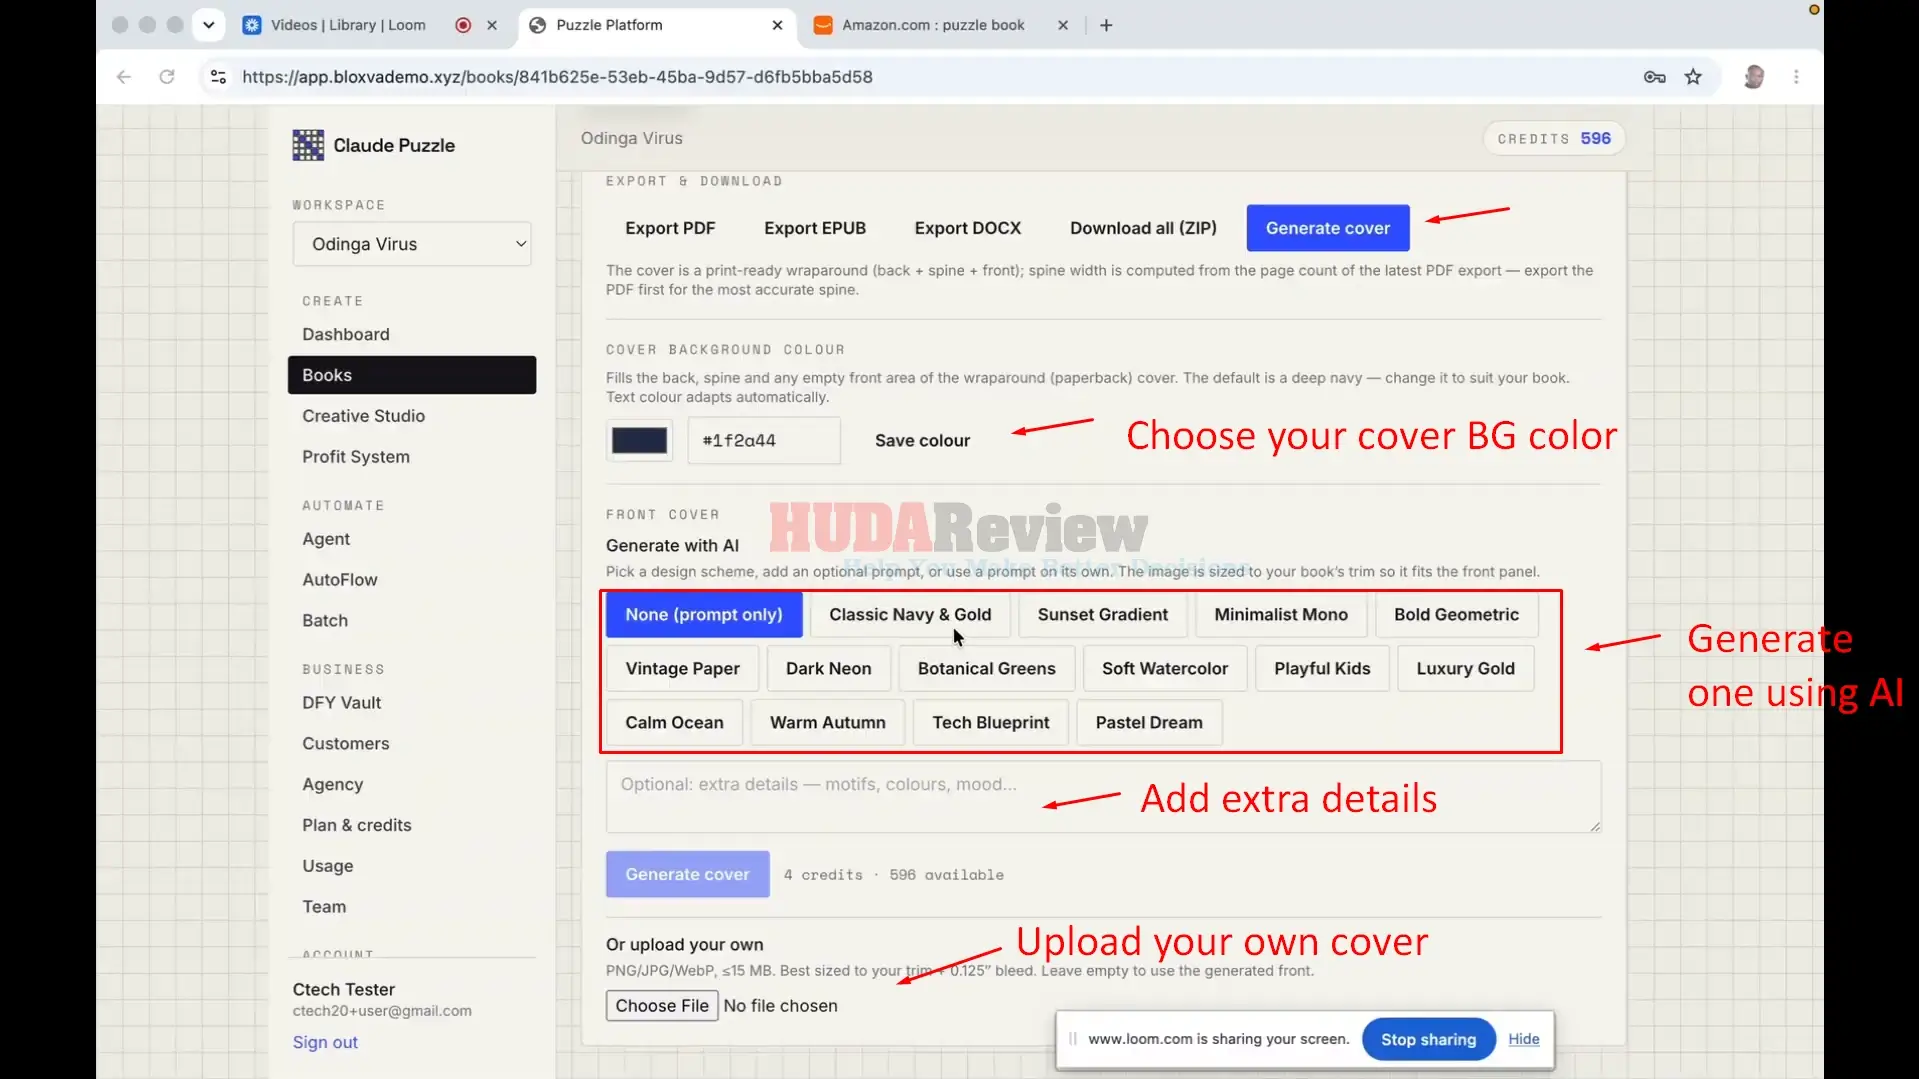Click the Loom recording indicator on tab
Viewport: 1919px width, 1079px height.
coord(463,25)
